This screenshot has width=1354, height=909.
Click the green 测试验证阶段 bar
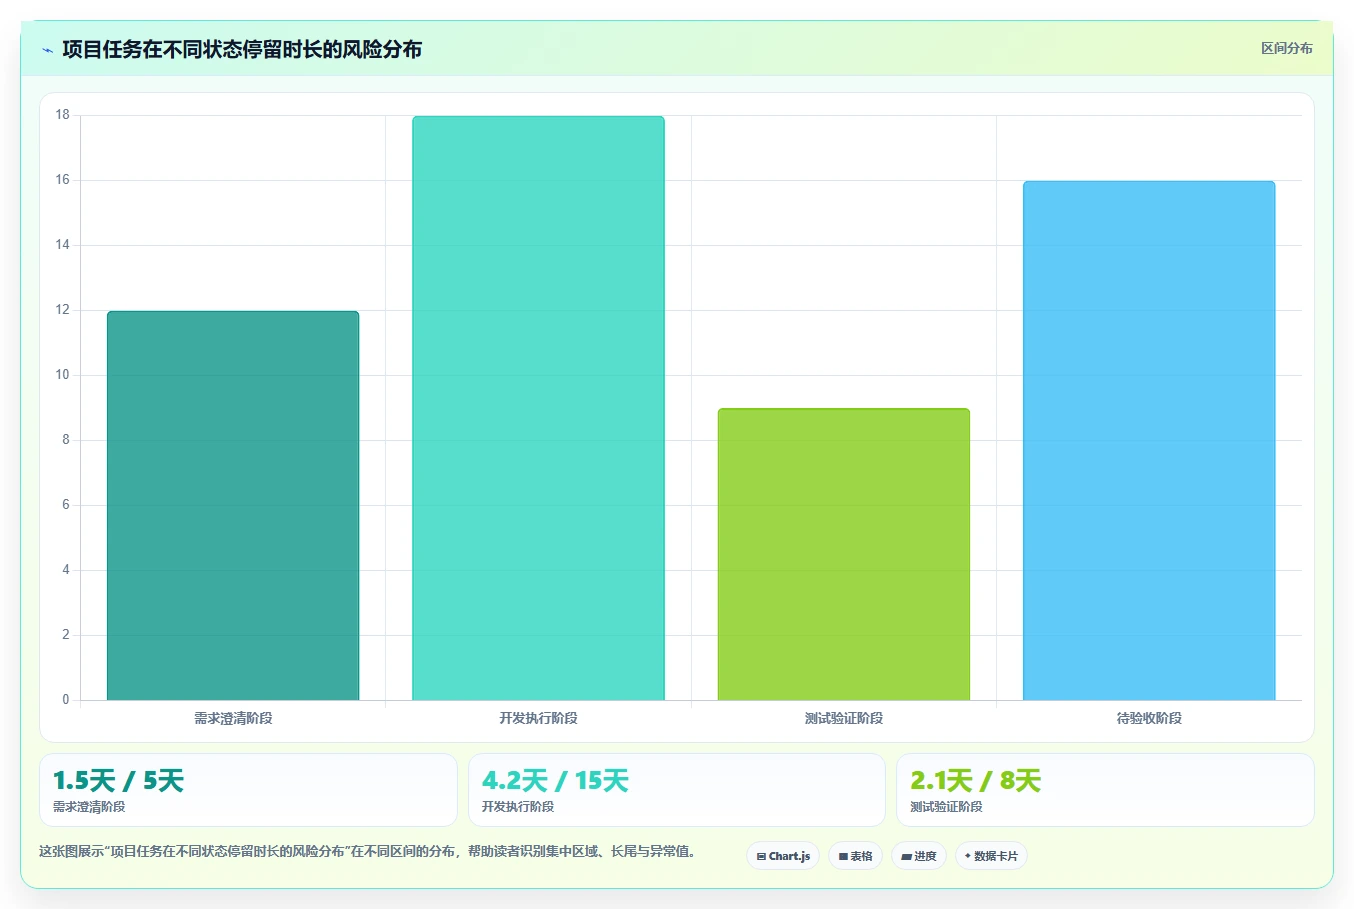844,554
